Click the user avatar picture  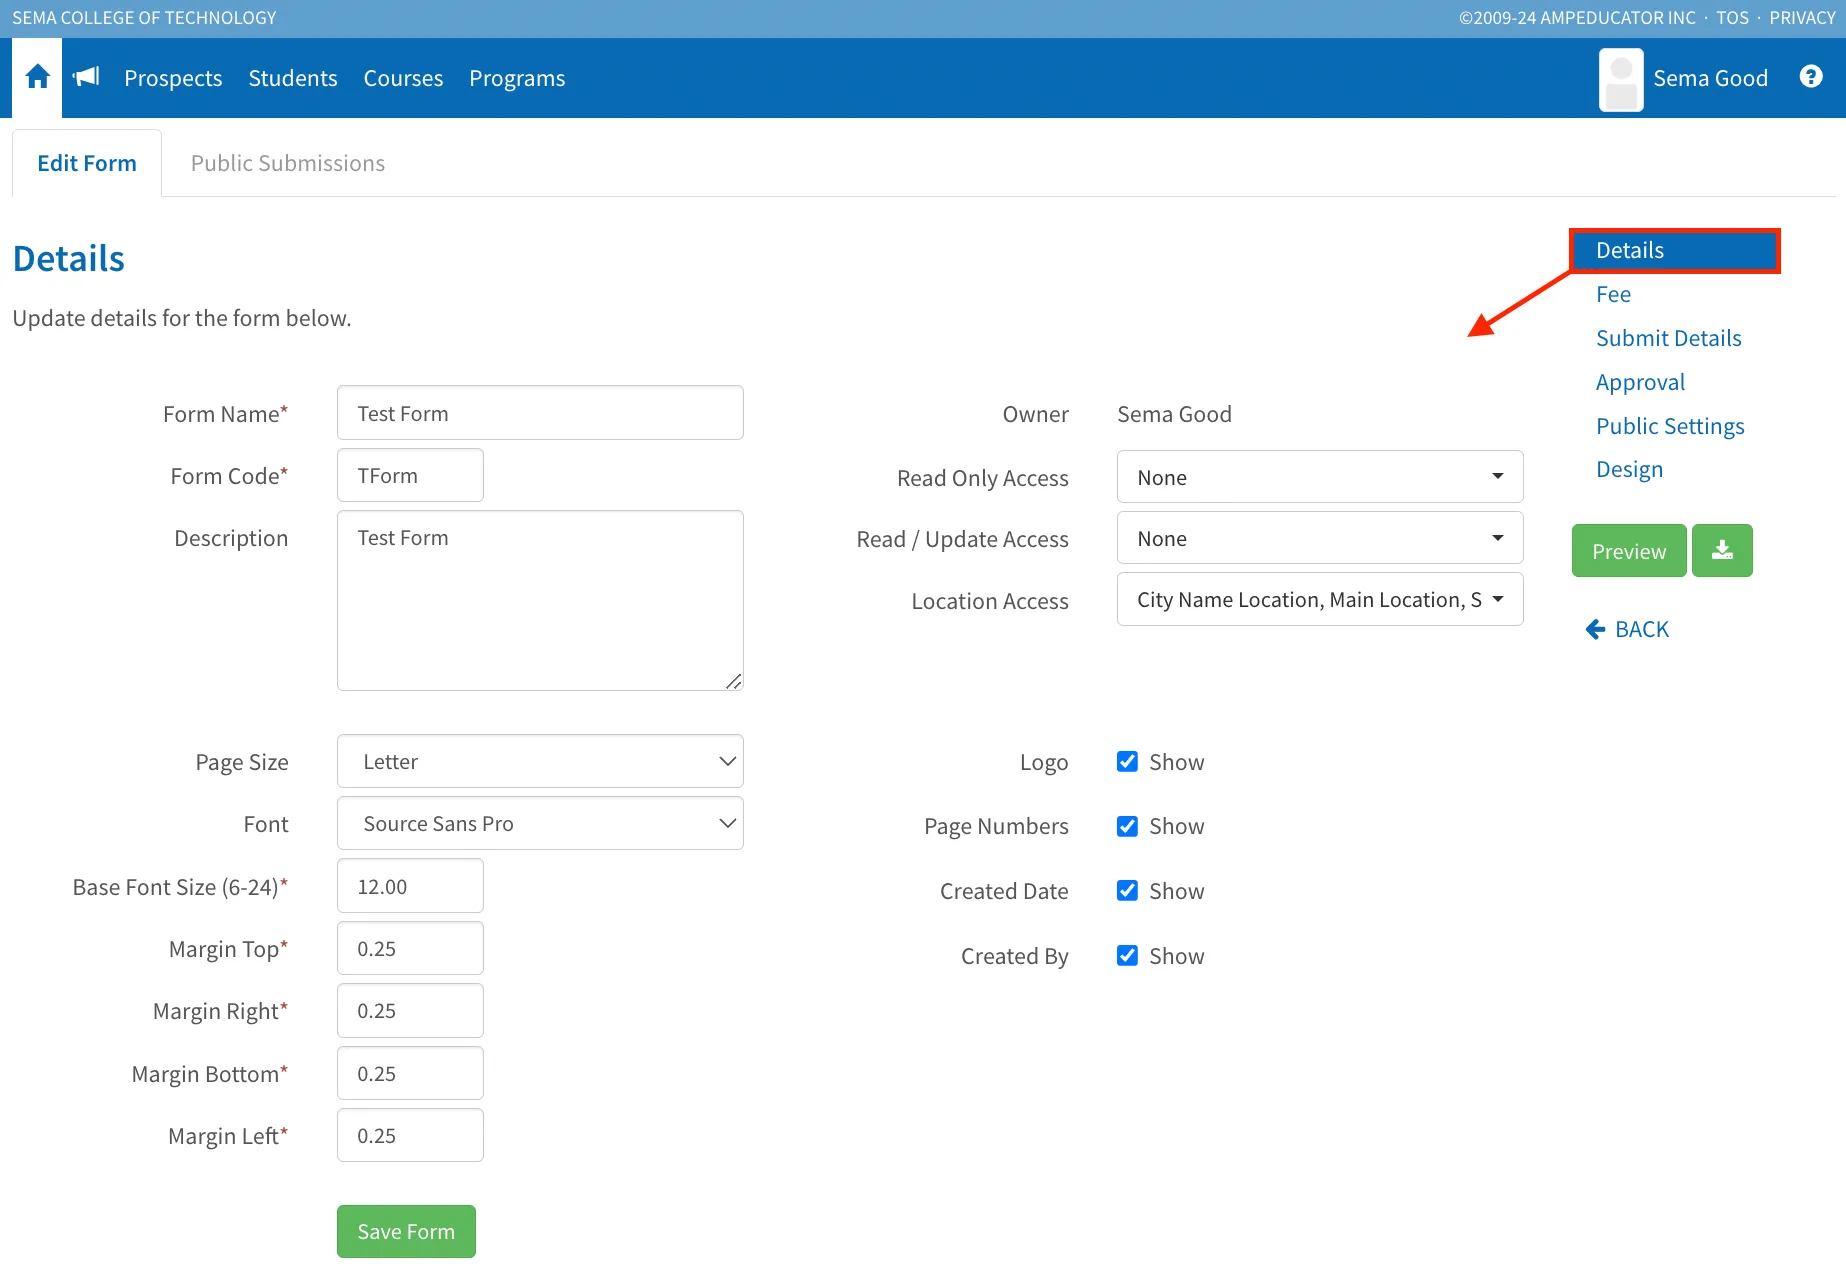click(1621, 79)
